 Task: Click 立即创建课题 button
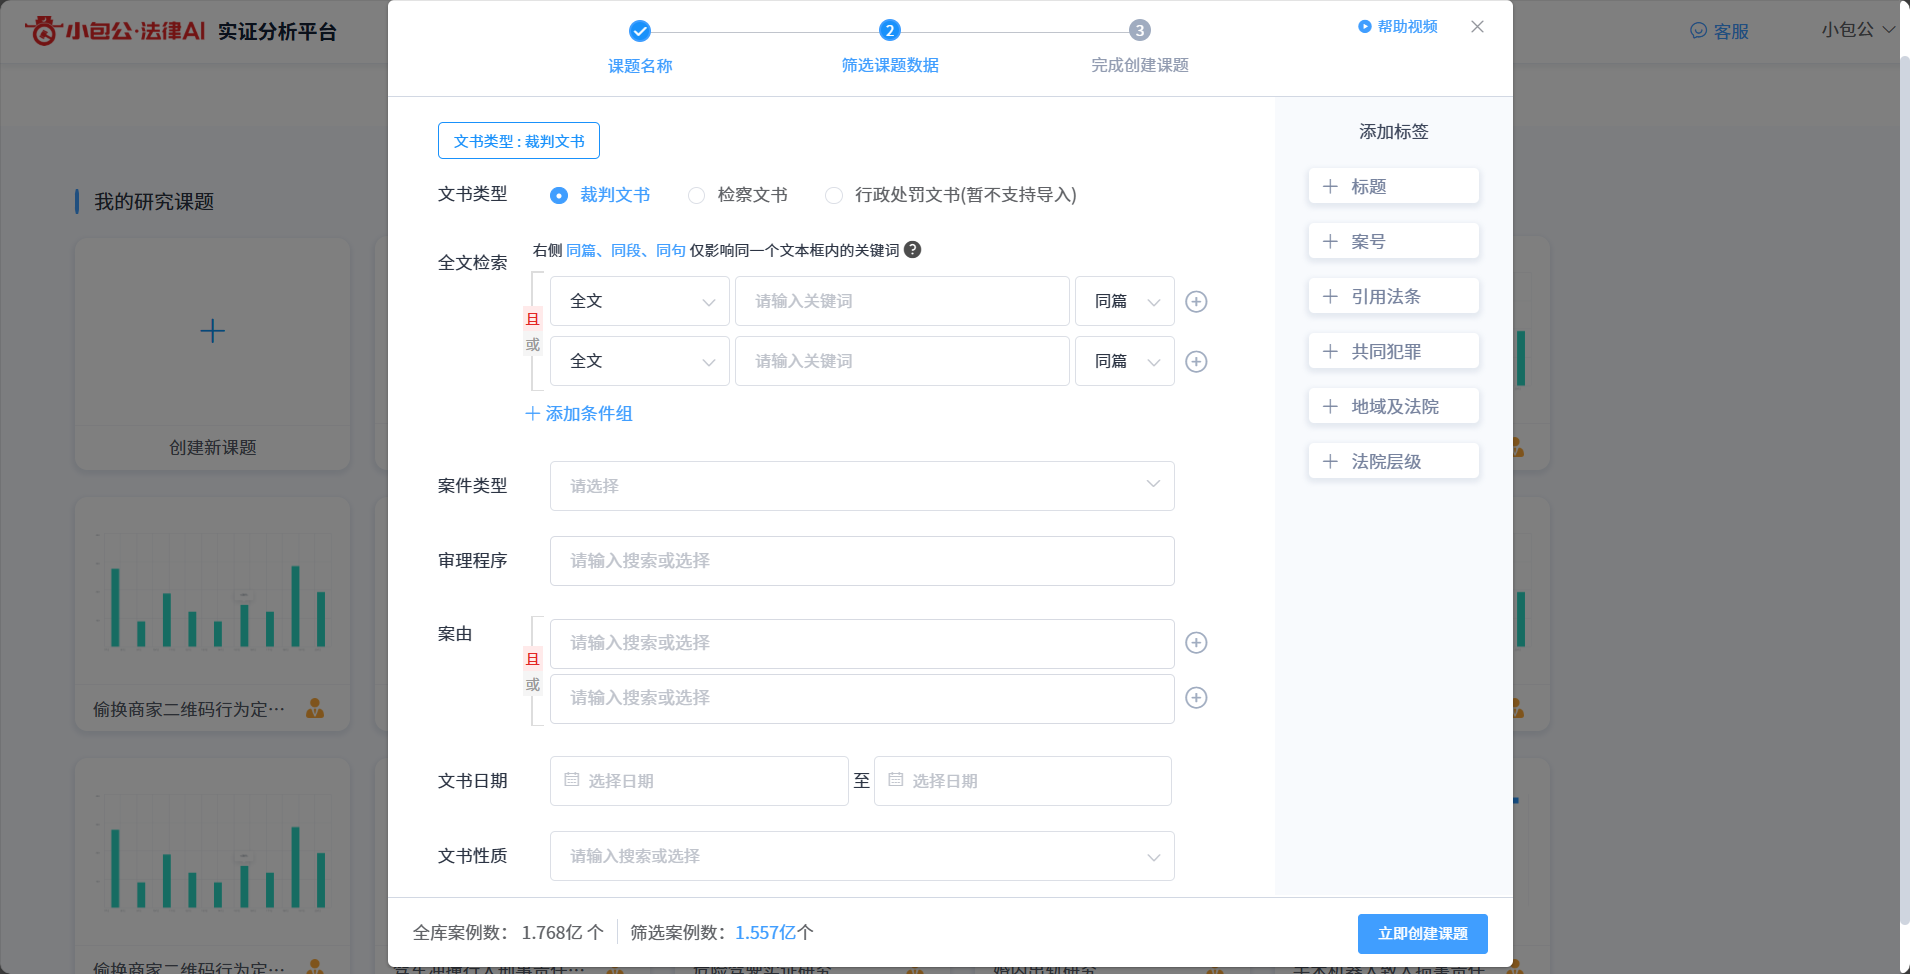coord(1422,934)
